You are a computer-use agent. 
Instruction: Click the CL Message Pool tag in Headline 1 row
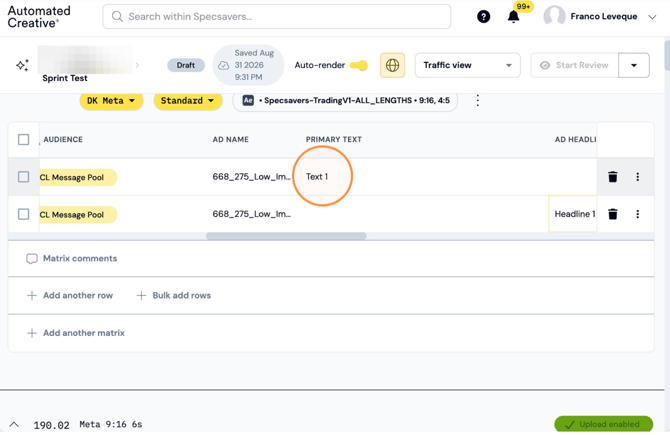coord(77,215)
